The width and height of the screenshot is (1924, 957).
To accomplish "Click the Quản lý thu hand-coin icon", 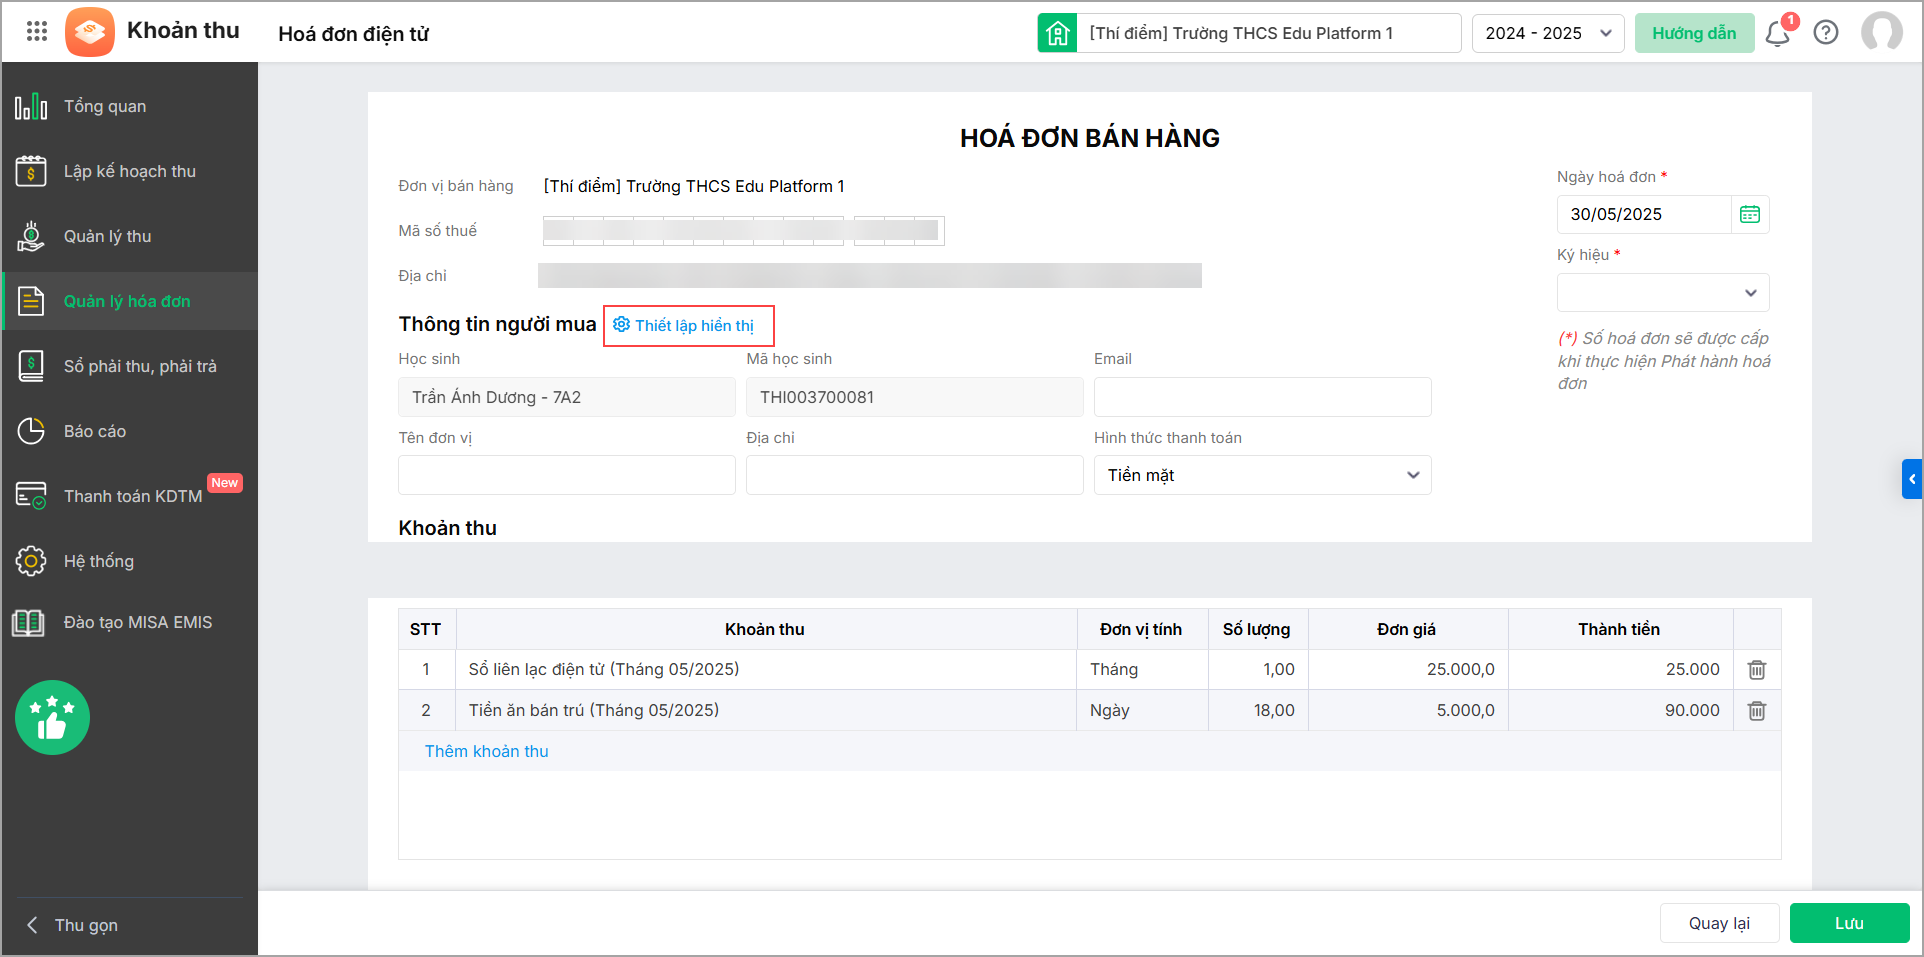I will pyautogui.click(x=31, y=236).
